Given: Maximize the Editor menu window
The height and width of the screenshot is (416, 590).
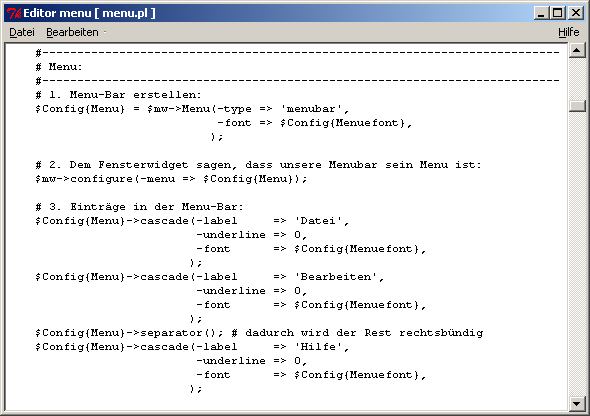Looking at the screenshot, I should 557,13.
